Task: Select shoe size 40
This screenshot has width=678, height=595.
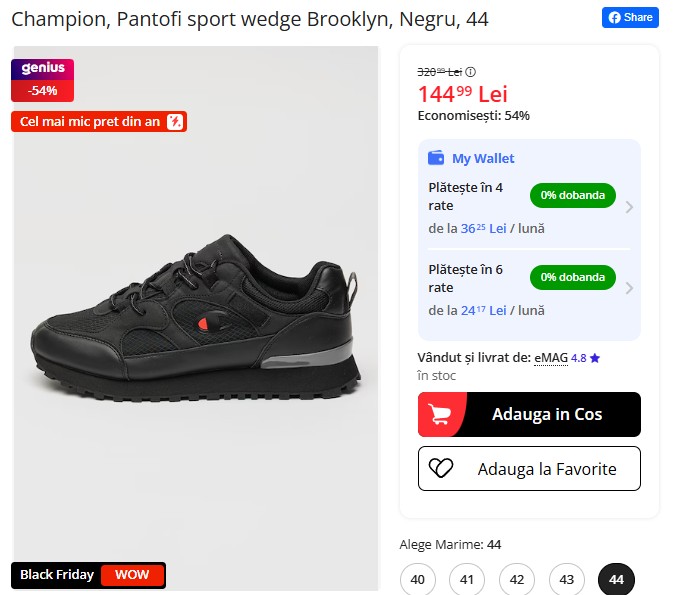Action: point(418,580)
